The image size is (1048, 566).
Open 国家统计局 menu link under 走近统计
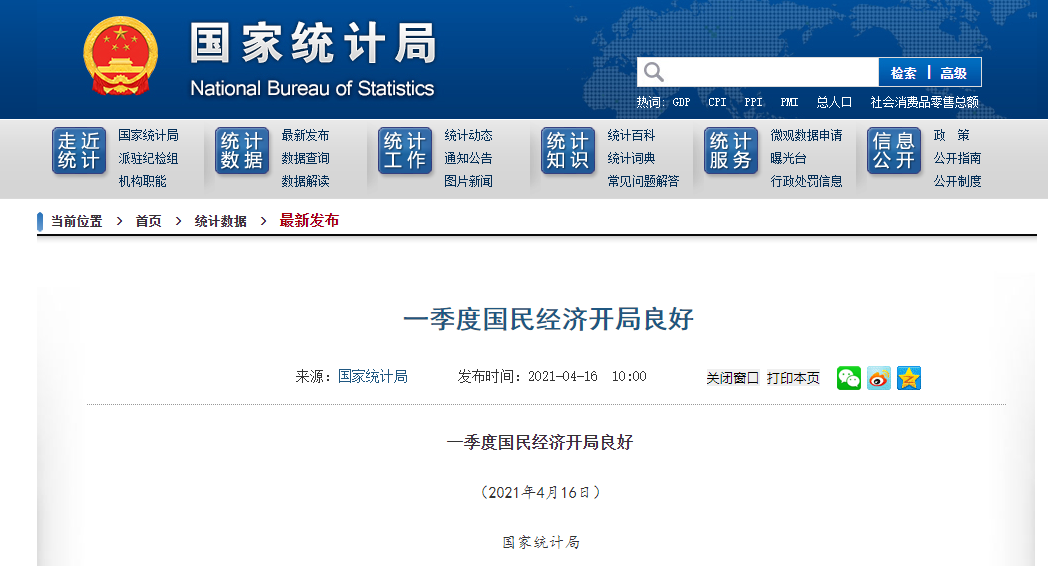[148, 135]
